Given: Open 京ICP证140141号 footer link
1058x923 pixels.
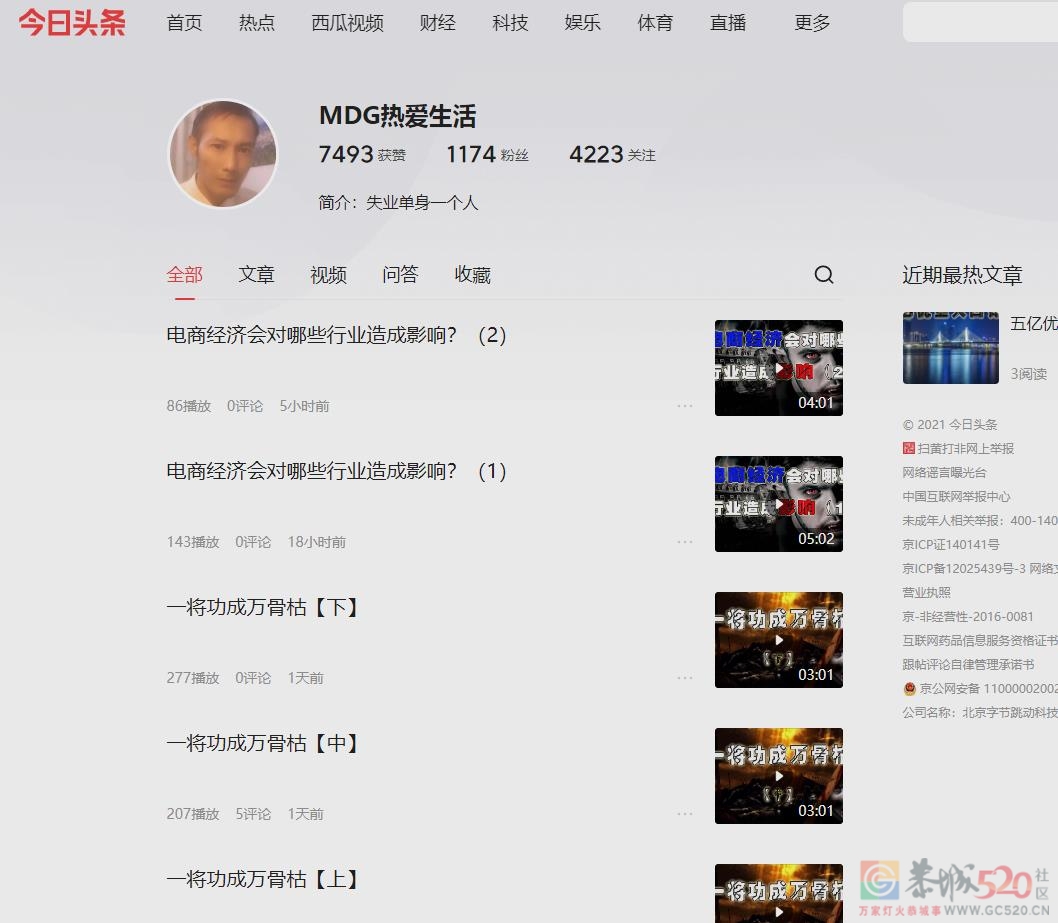Looking at the screenshot, I should point(951,544).
